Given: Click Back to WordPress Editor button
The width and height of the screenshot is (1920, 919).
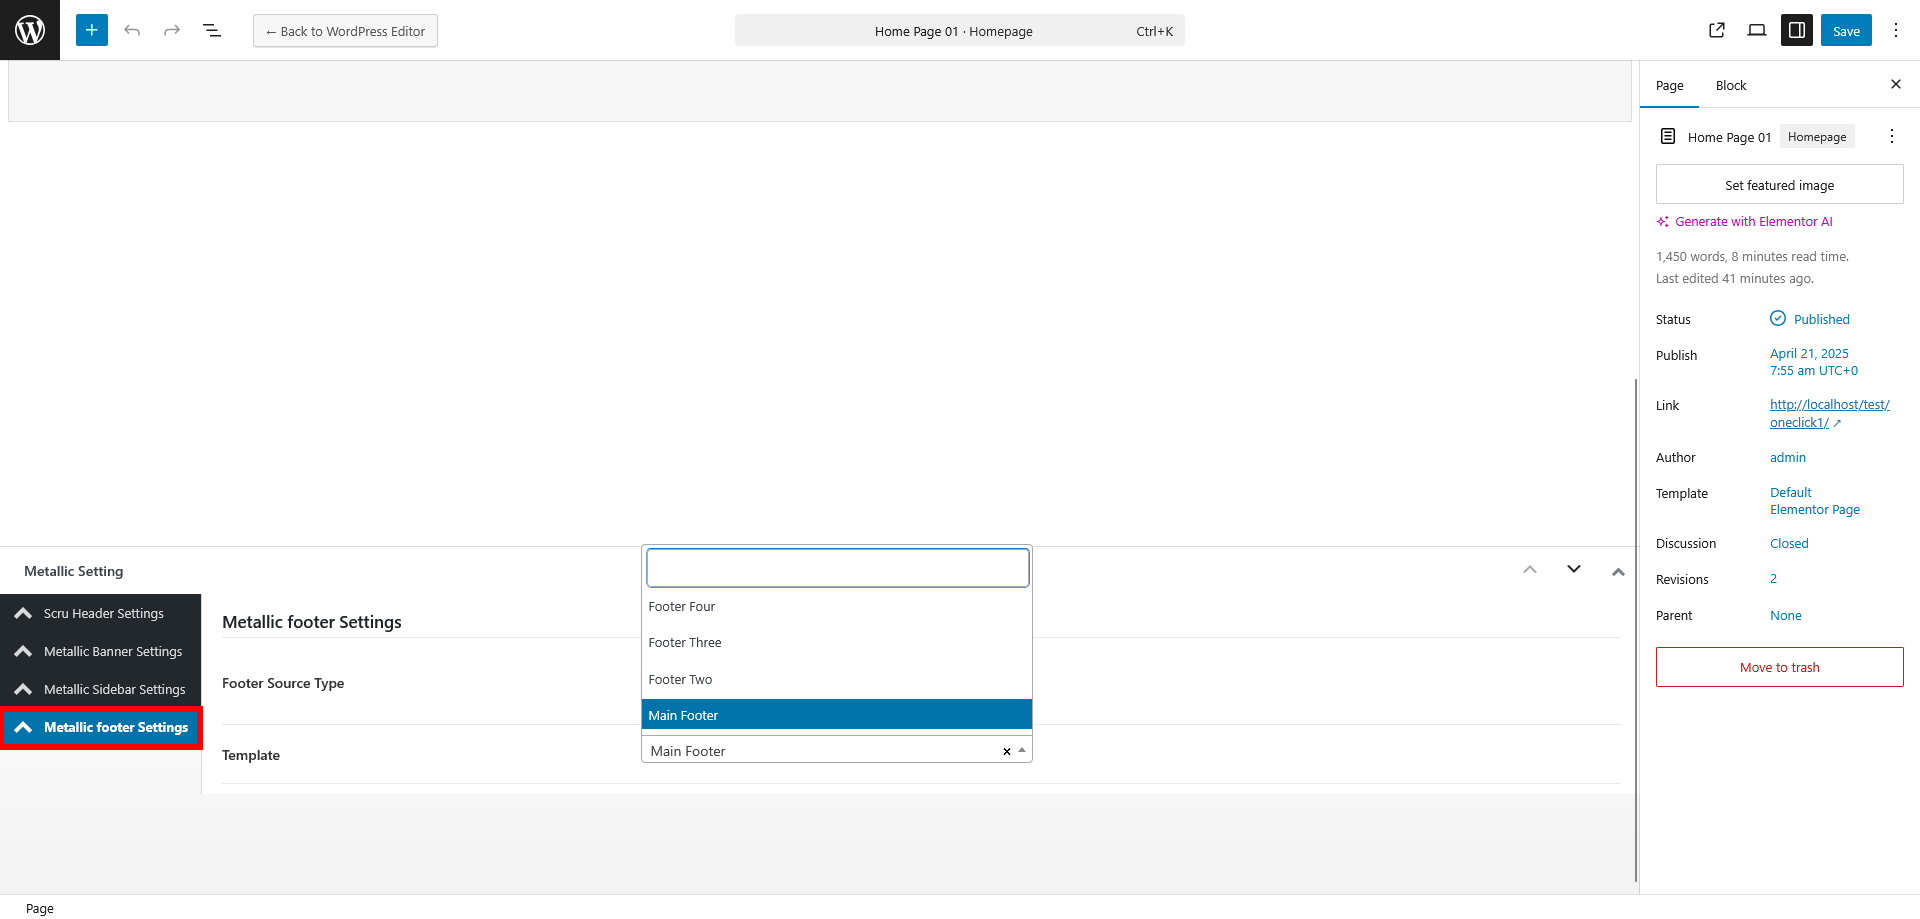Looking at the screenshot, I should (x=345, y=31).
